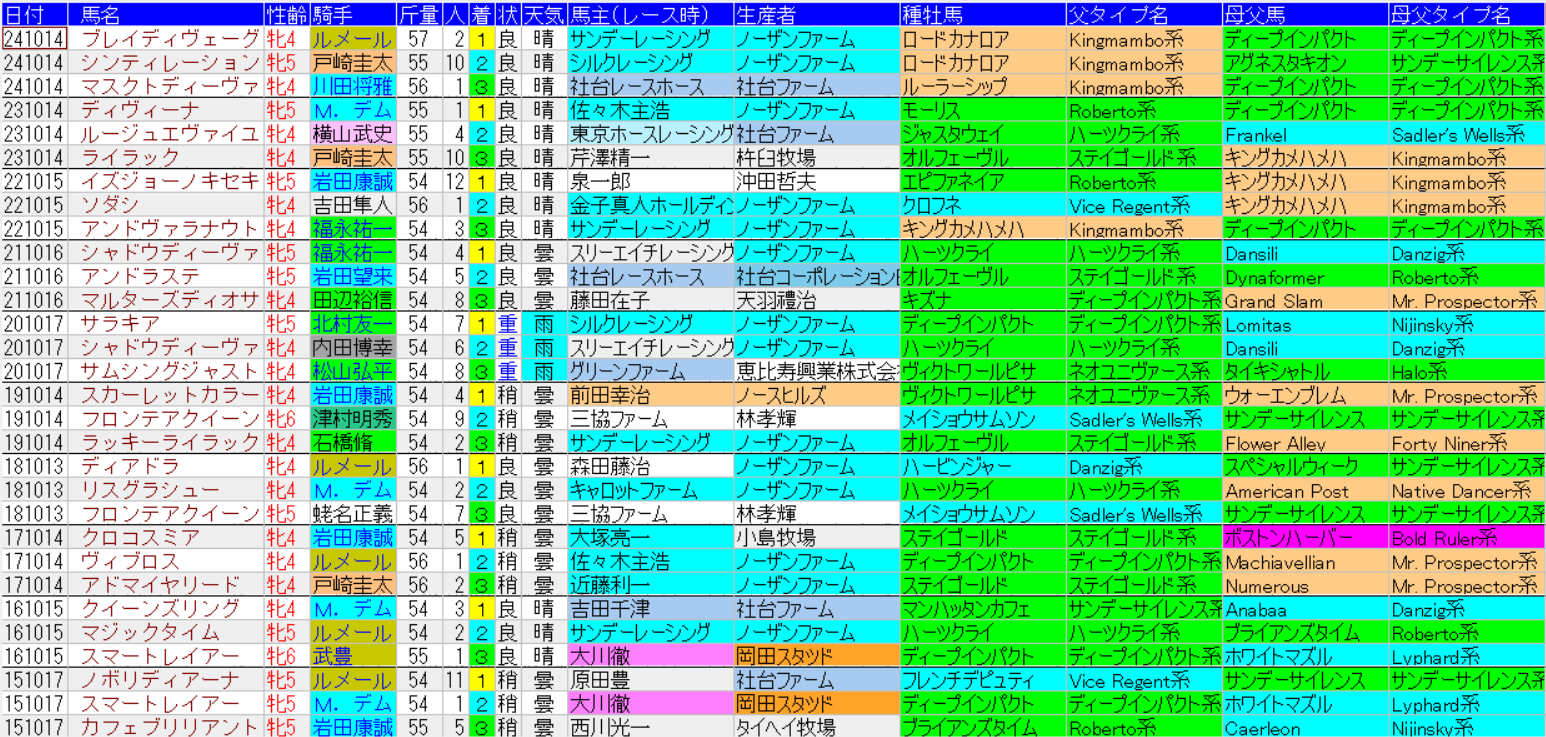Select horse name ライラック
The width and height of the screenshot is (1546, 737).
coord(166,158)
